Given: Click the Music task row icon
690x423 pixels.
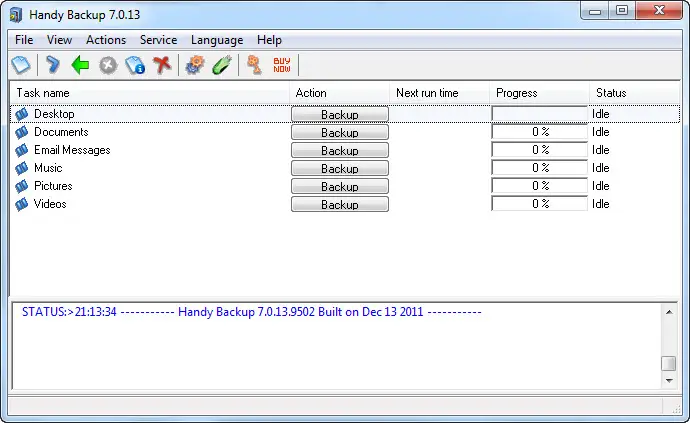Looking at the screenshot, I should (x=21, y=168).
